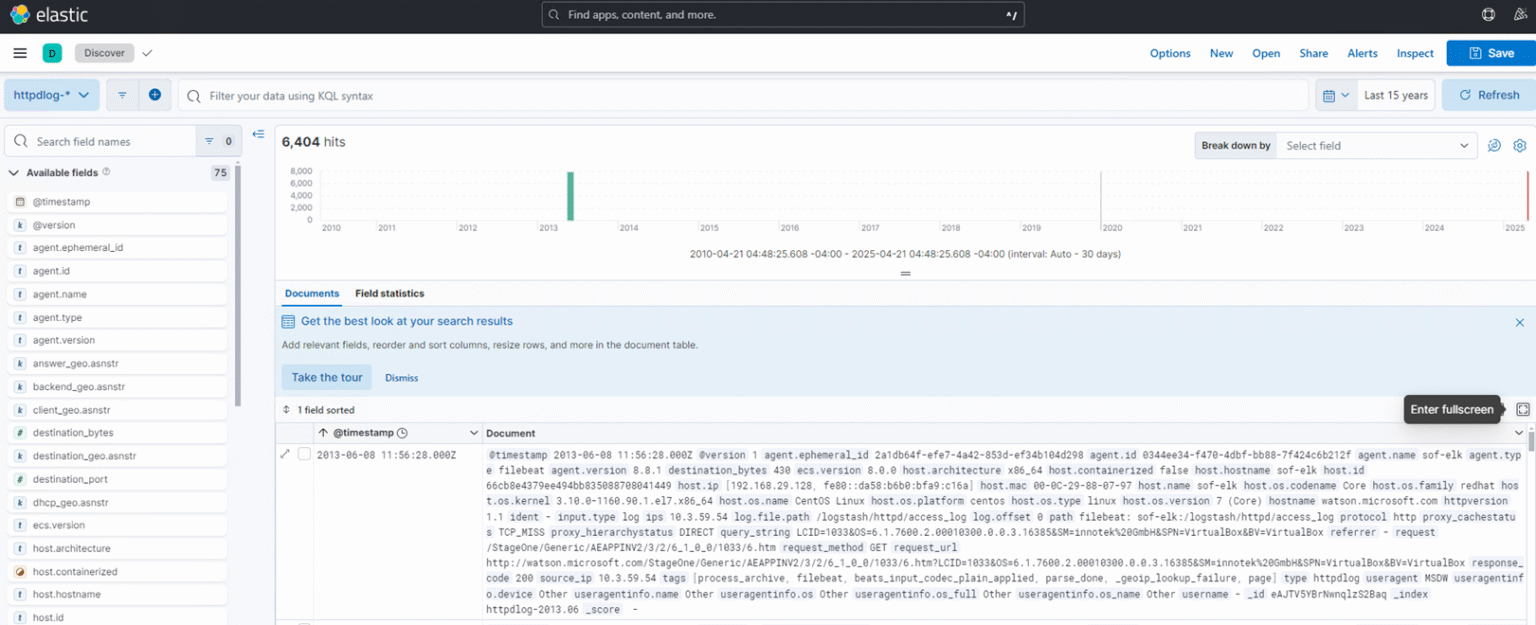The width and height of the screenshot is (1536, 625).
Task: Open the Break down by field dropdown
Action: coord(1376,145)
